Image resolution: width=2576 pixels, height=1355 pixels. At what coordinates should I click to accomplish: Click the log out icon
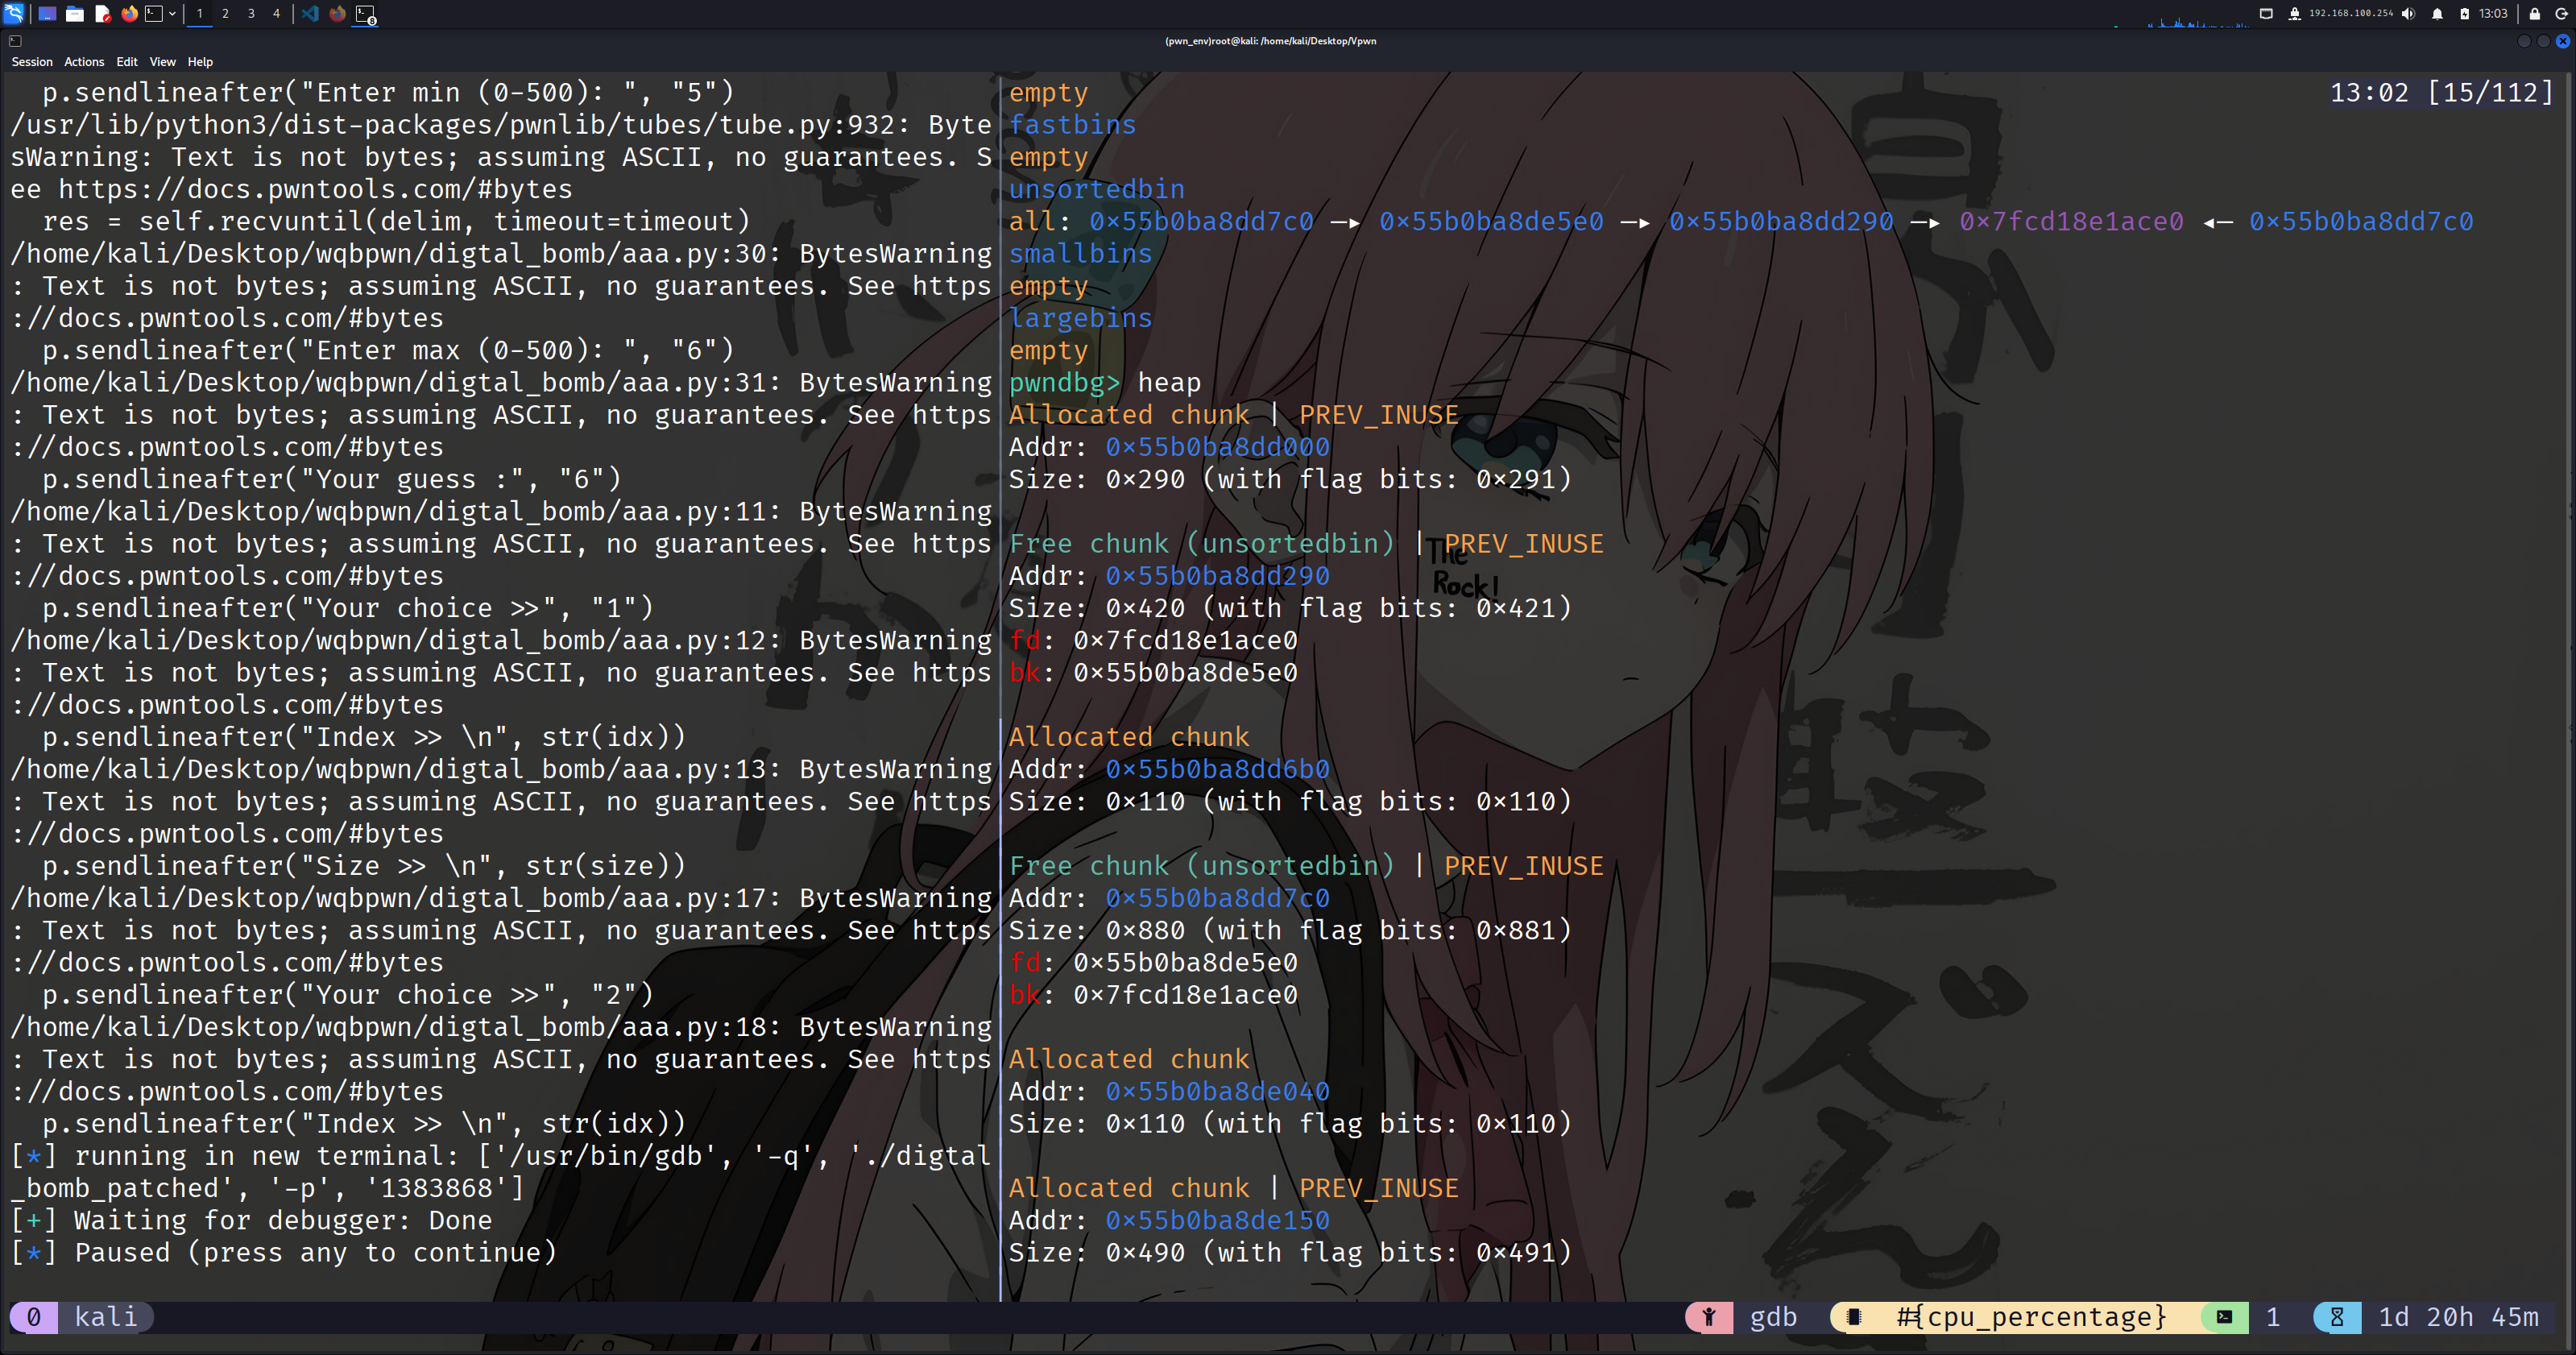pyautogui.click(x=2562, y=13)
